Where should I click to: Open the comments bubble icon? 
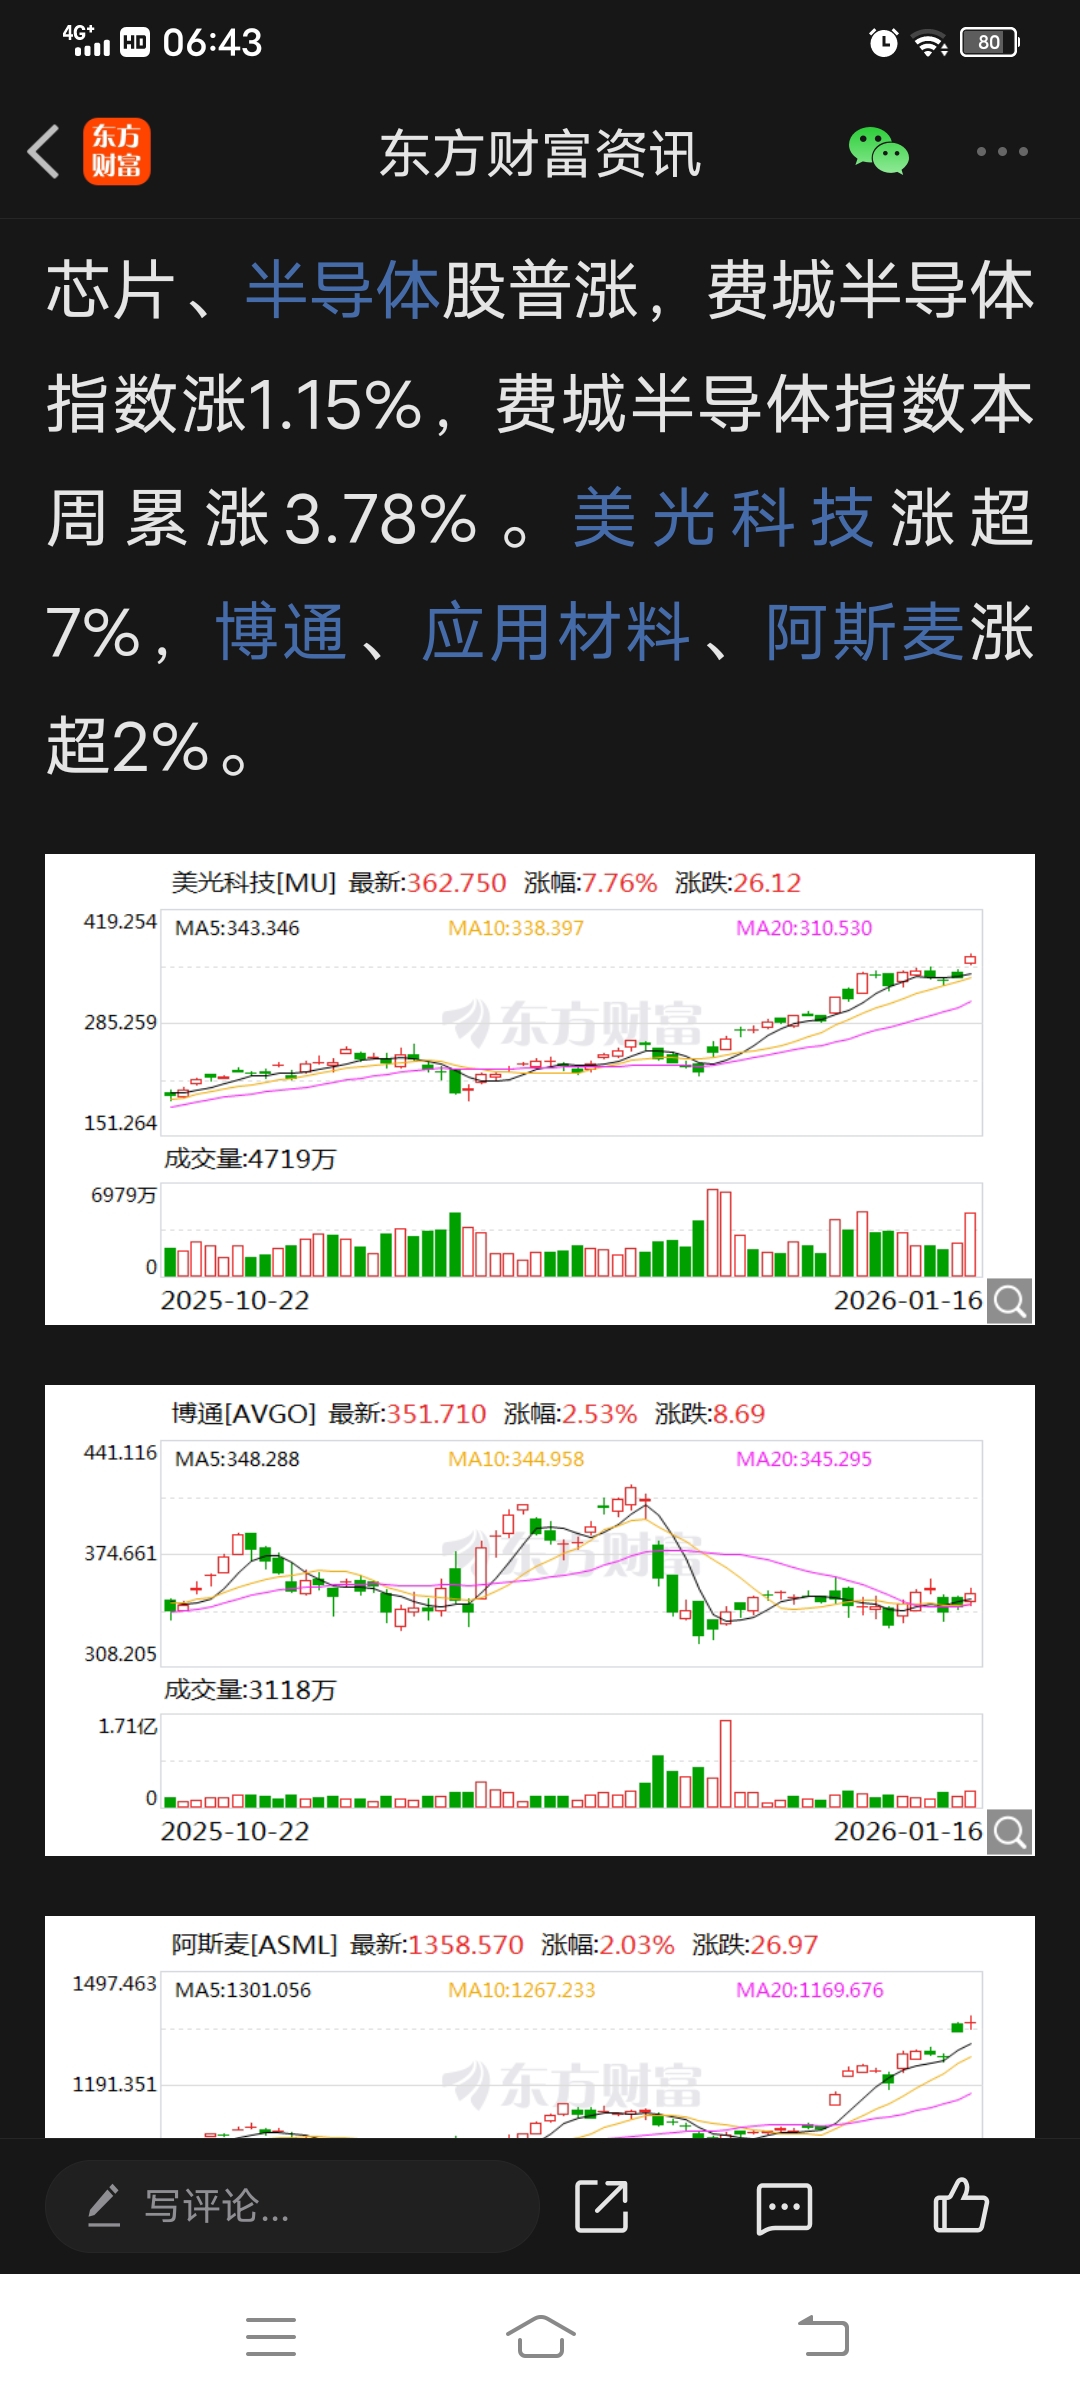coord(784,2208)
